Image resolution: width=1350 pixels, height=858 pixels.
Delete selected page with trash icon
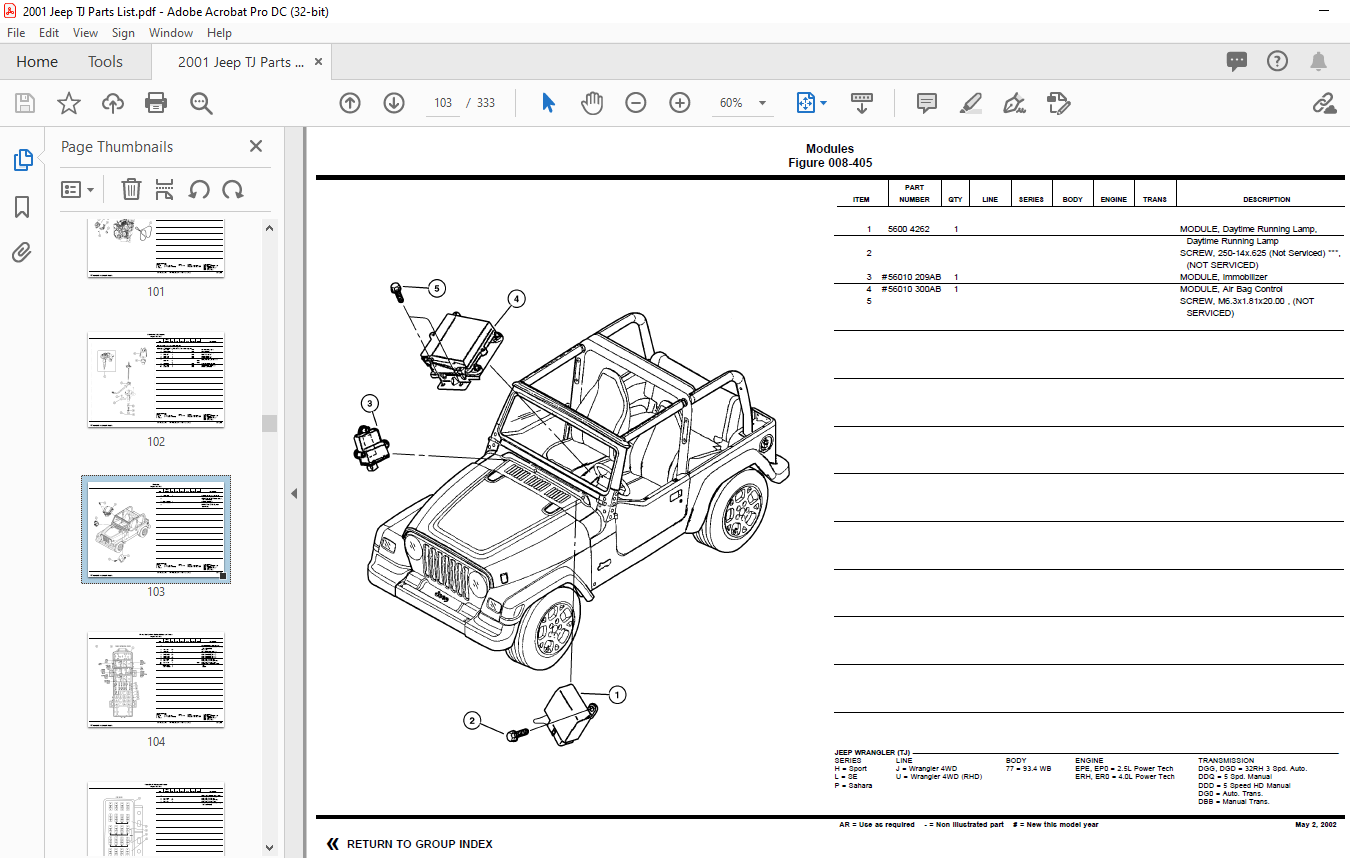click(x=131, y=189)
